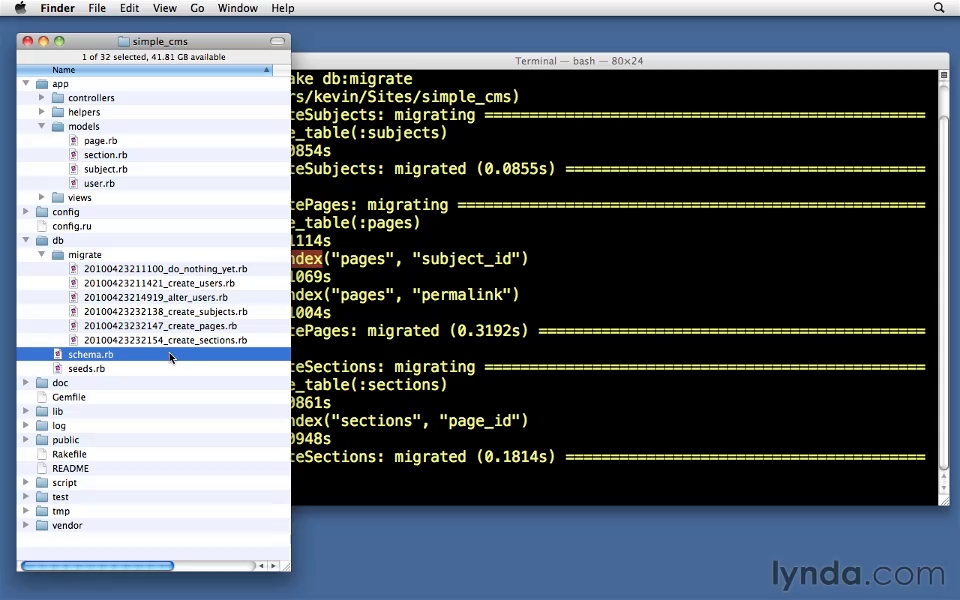Expand the vendor folder

[26, 525]
